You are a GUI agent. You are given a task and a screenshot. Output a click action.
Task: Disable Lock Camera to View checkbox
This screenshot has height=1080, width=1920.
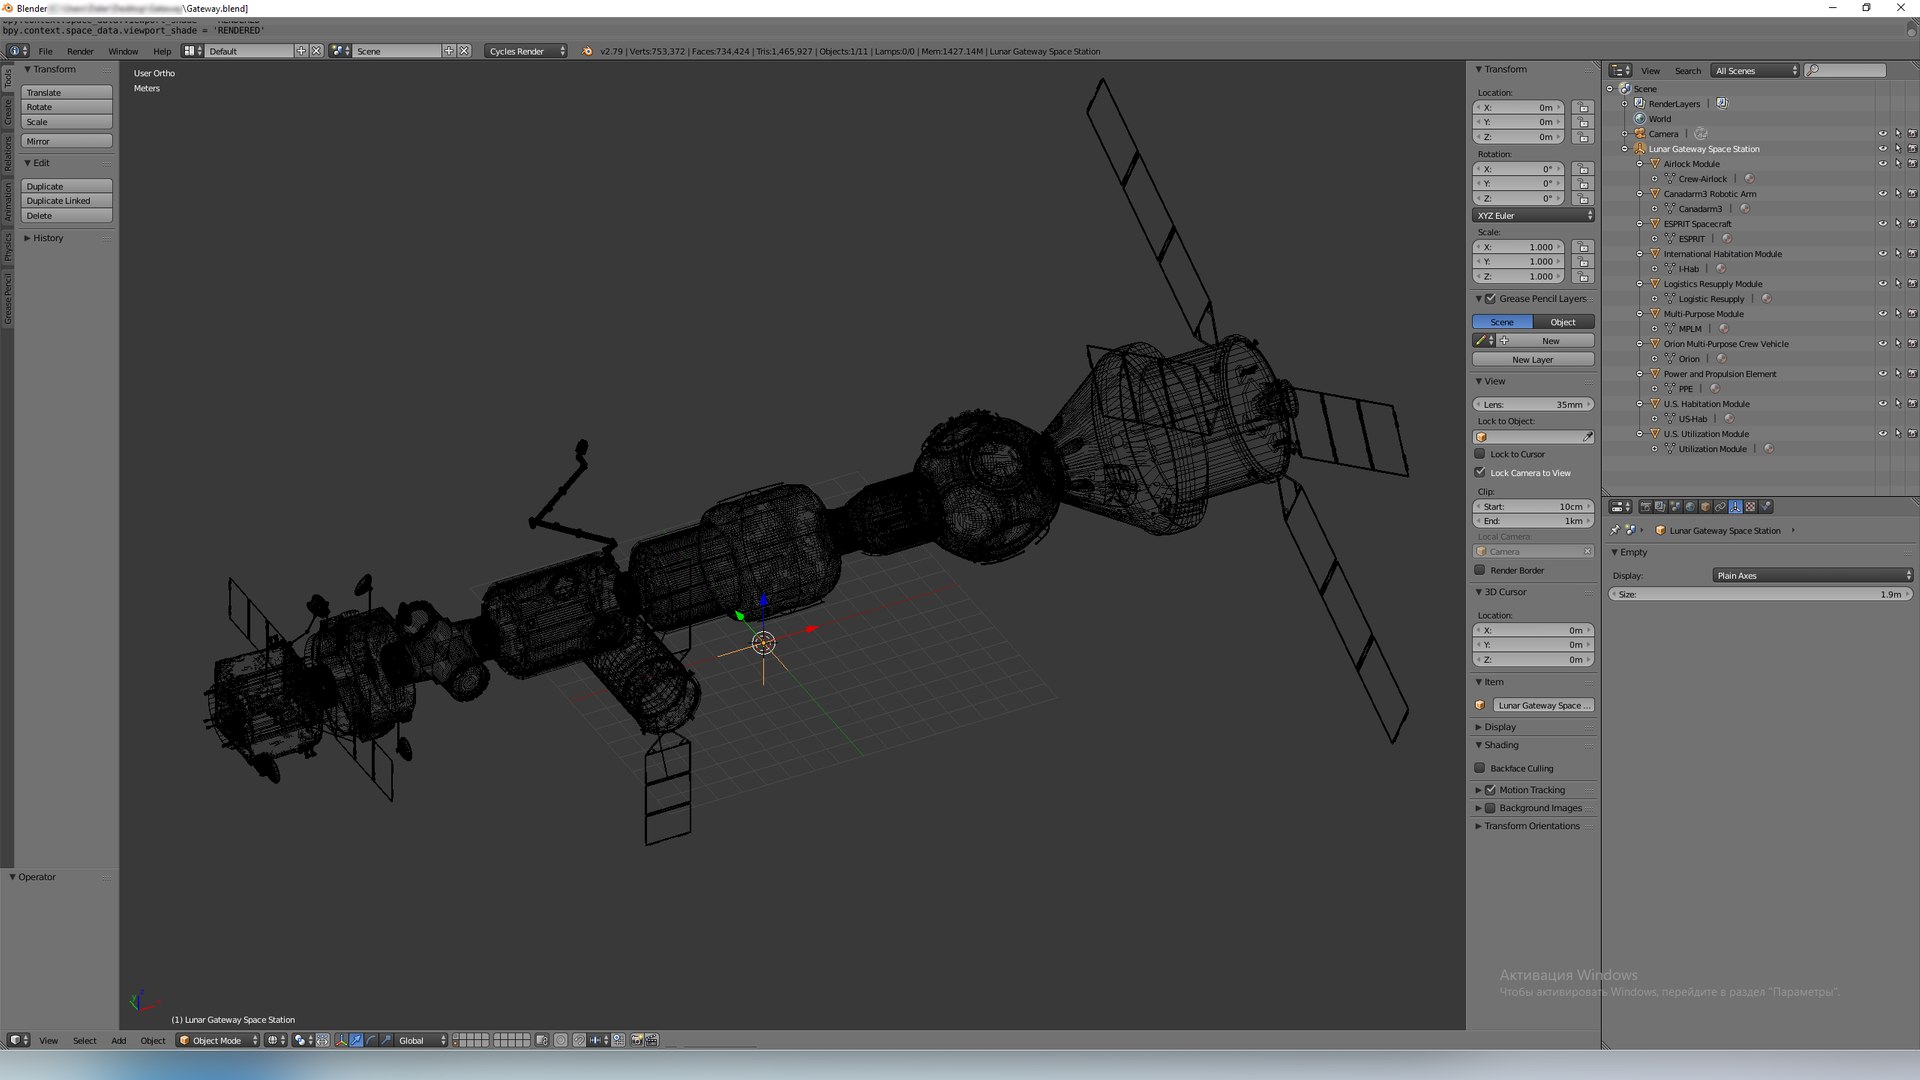1480,472
